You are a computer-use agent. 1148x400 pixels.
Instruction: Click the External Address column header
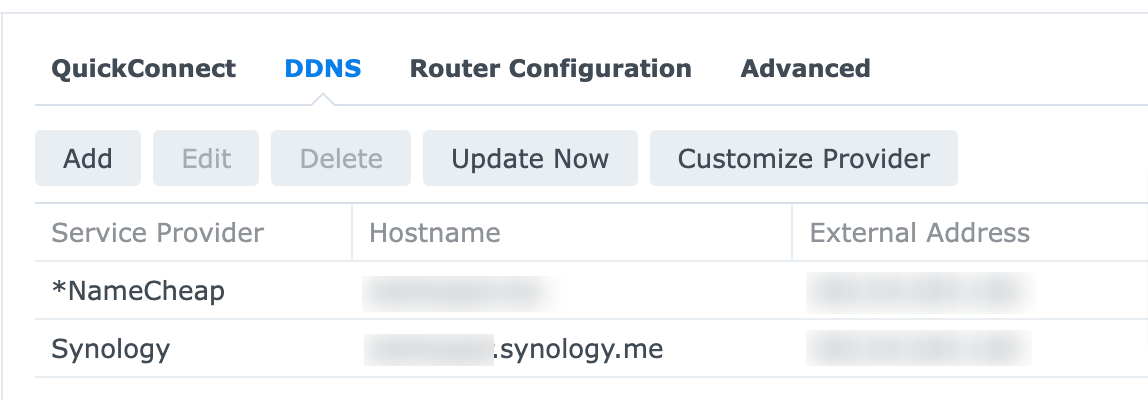tap(919, 233)
